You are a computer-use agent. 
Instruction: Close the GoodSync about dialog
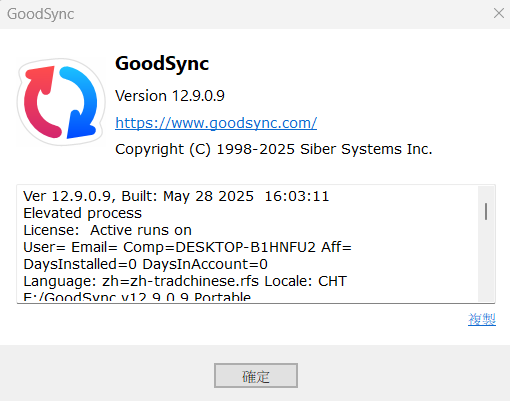pyautogui.click(x=499, y=13)
